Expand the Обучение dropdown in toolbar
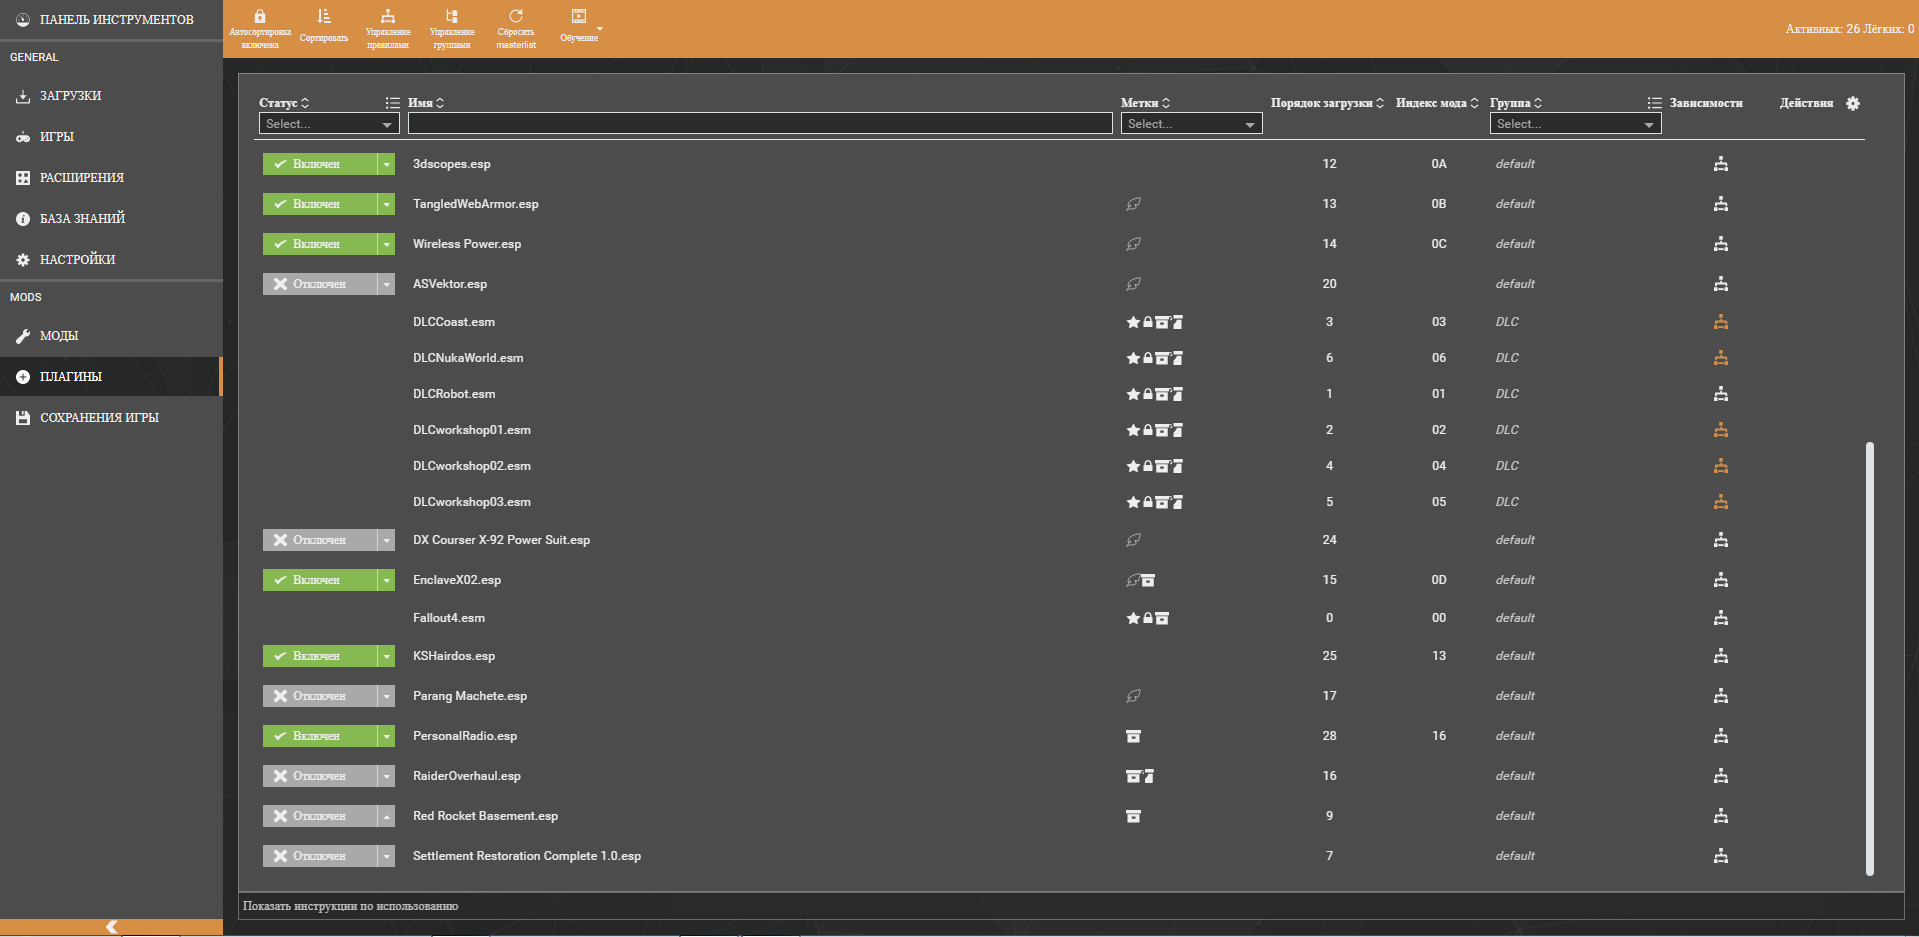This screenshot has height=937, width=1919. (x=599, y=29)
